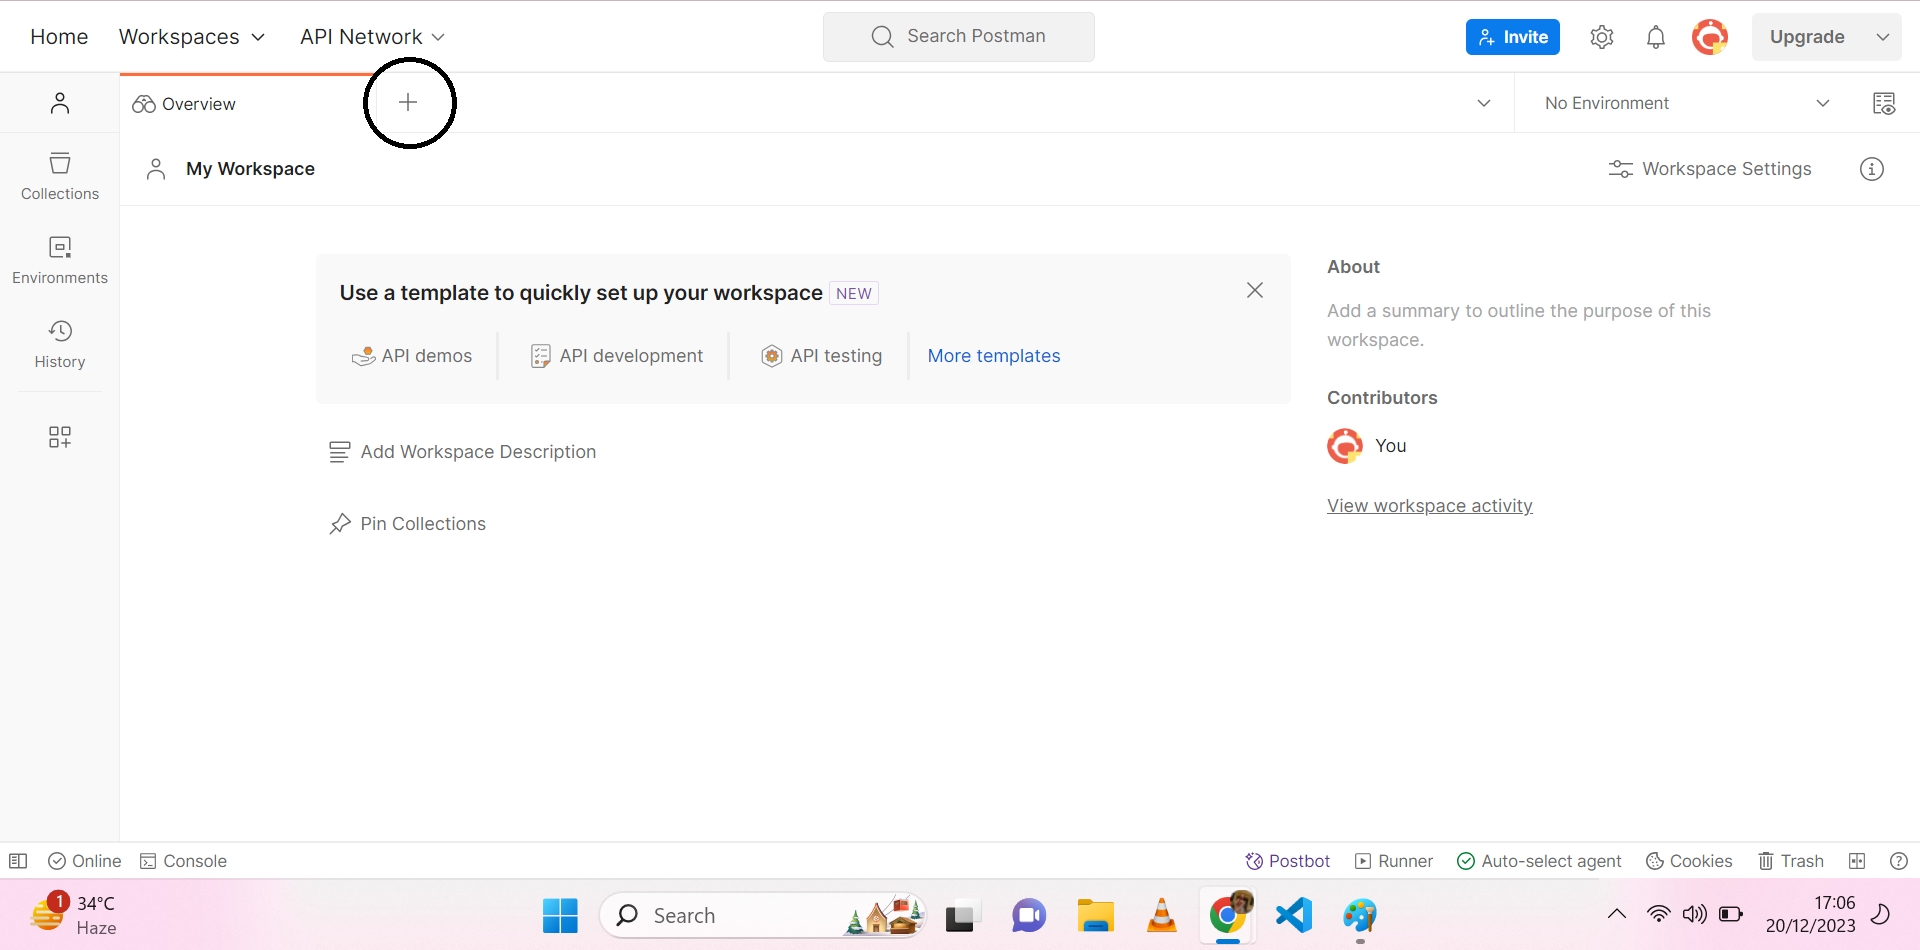Viewport: 1920px width, 950px height.
Task: Toggle two-pane view in status bar
Action: coord(1857,861)
